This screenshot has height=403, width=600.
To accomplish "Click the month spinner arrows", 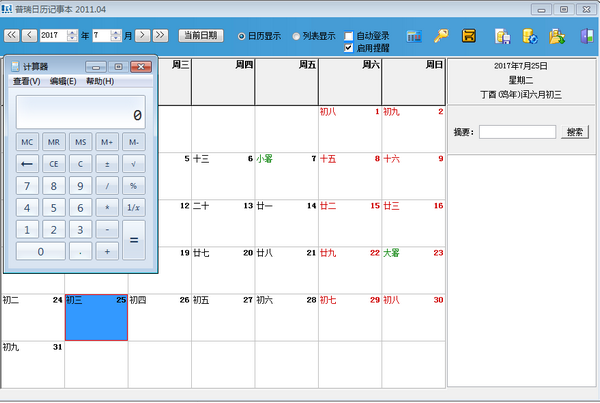I will click(x=116, y=35).
